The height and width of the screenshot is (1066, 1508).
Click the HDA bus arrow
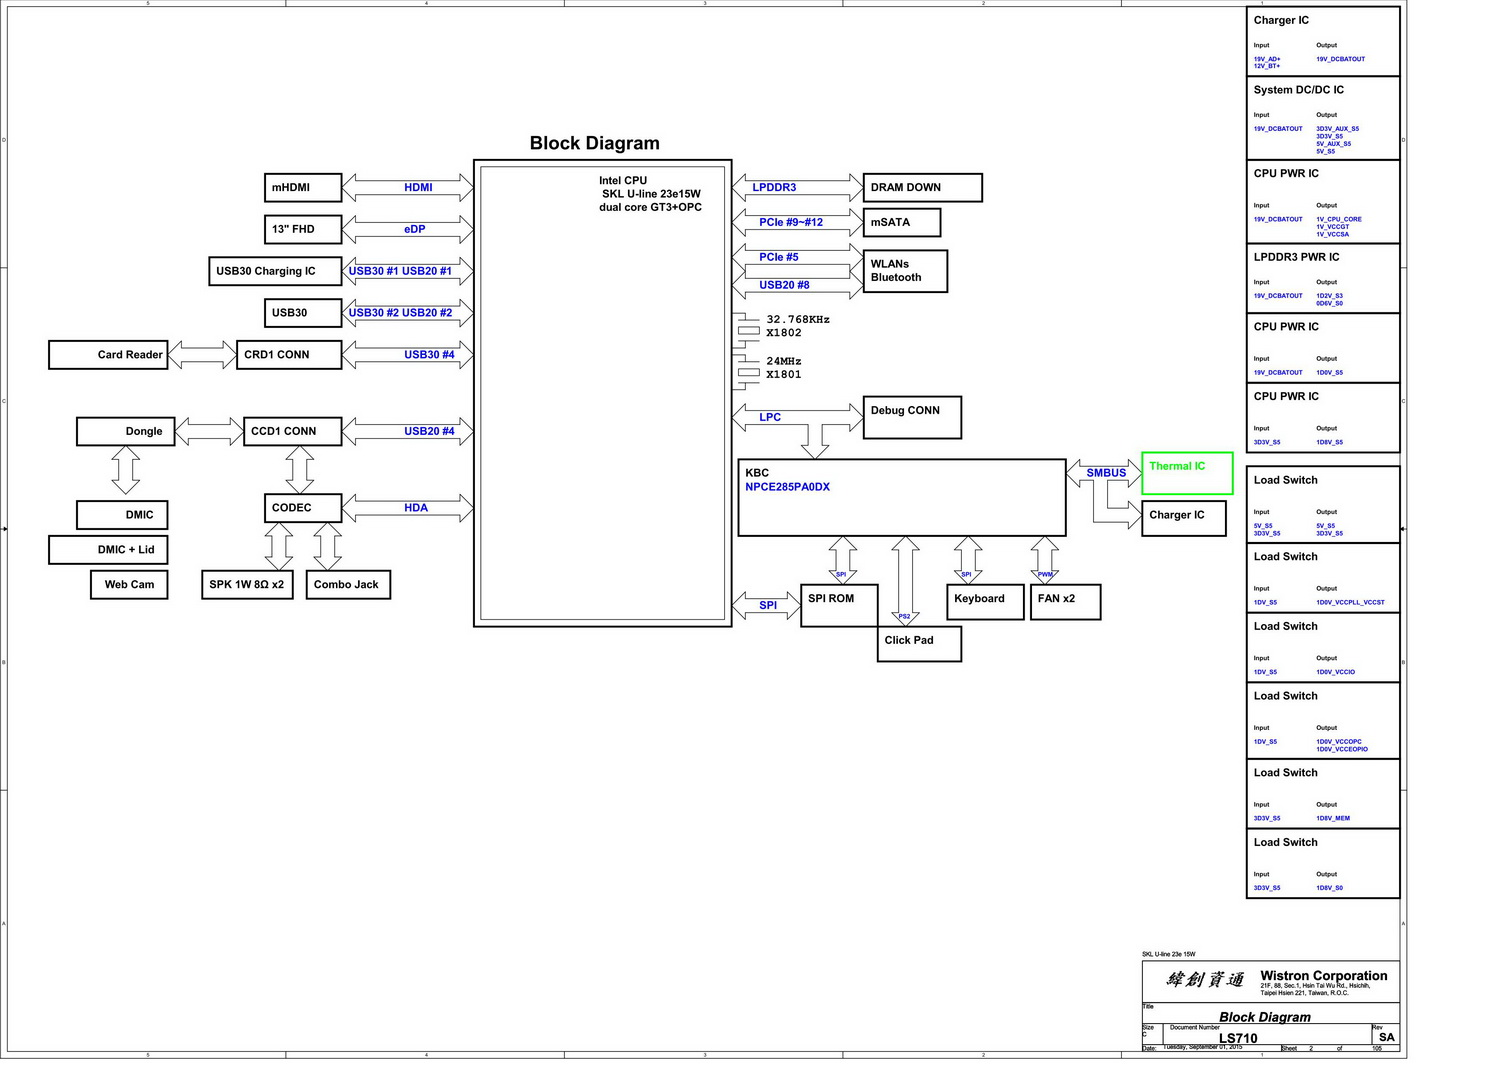pos(407,508)
